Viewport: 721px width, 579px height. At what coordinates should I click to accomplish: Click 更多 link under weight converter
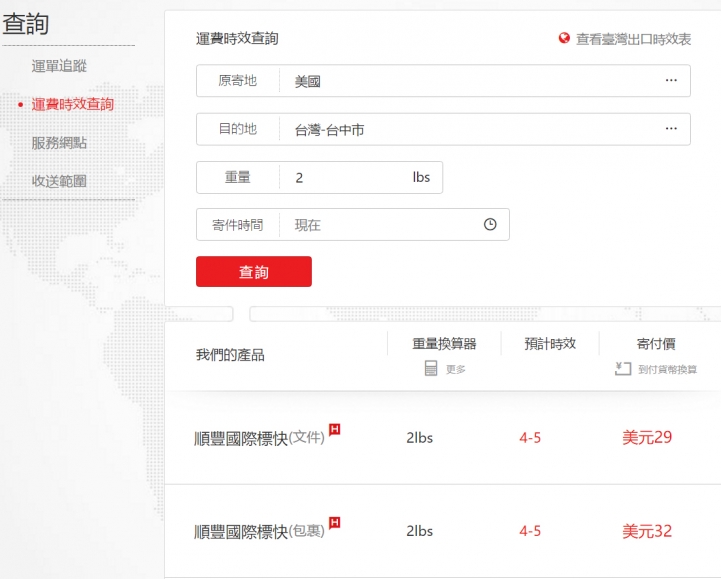point(456,369)
